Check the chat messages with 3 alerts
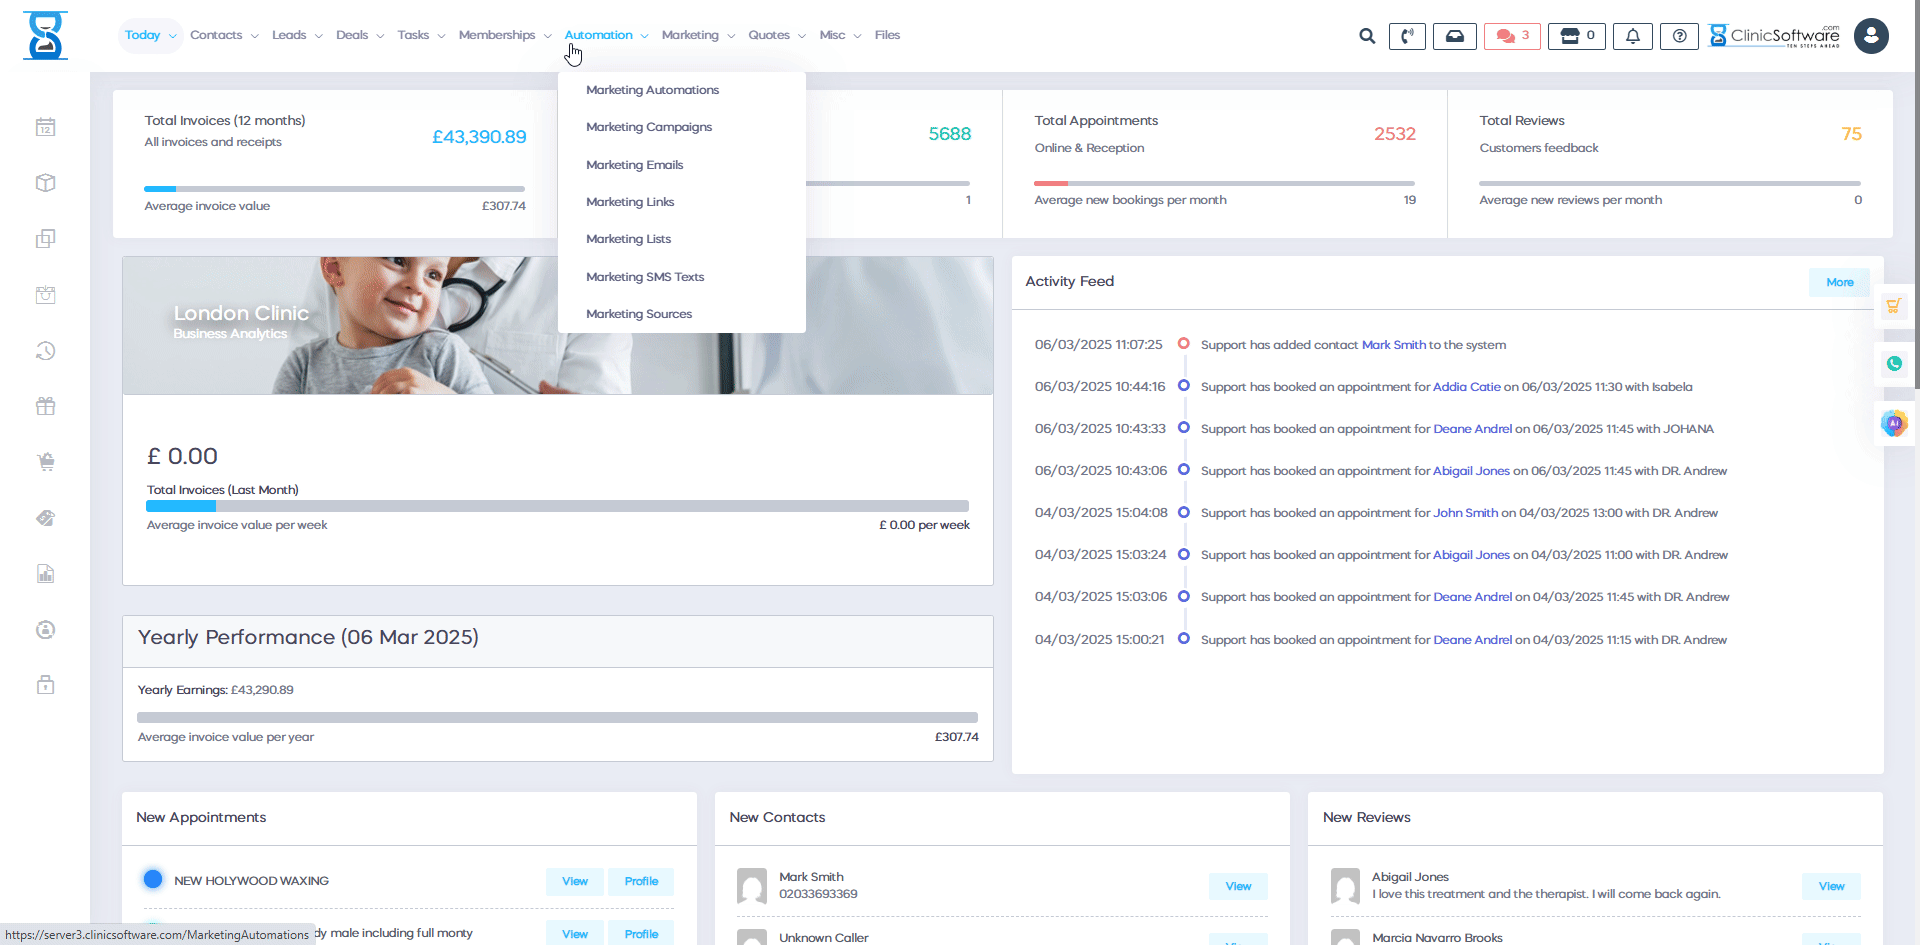 [x=1511, y=36]
